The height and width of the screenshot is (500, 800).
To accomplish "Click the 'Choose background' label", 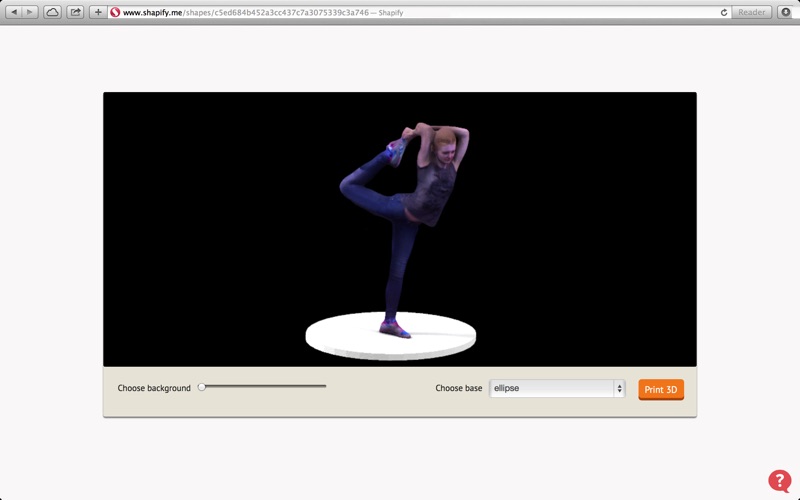I will click(x=154, y=388).
